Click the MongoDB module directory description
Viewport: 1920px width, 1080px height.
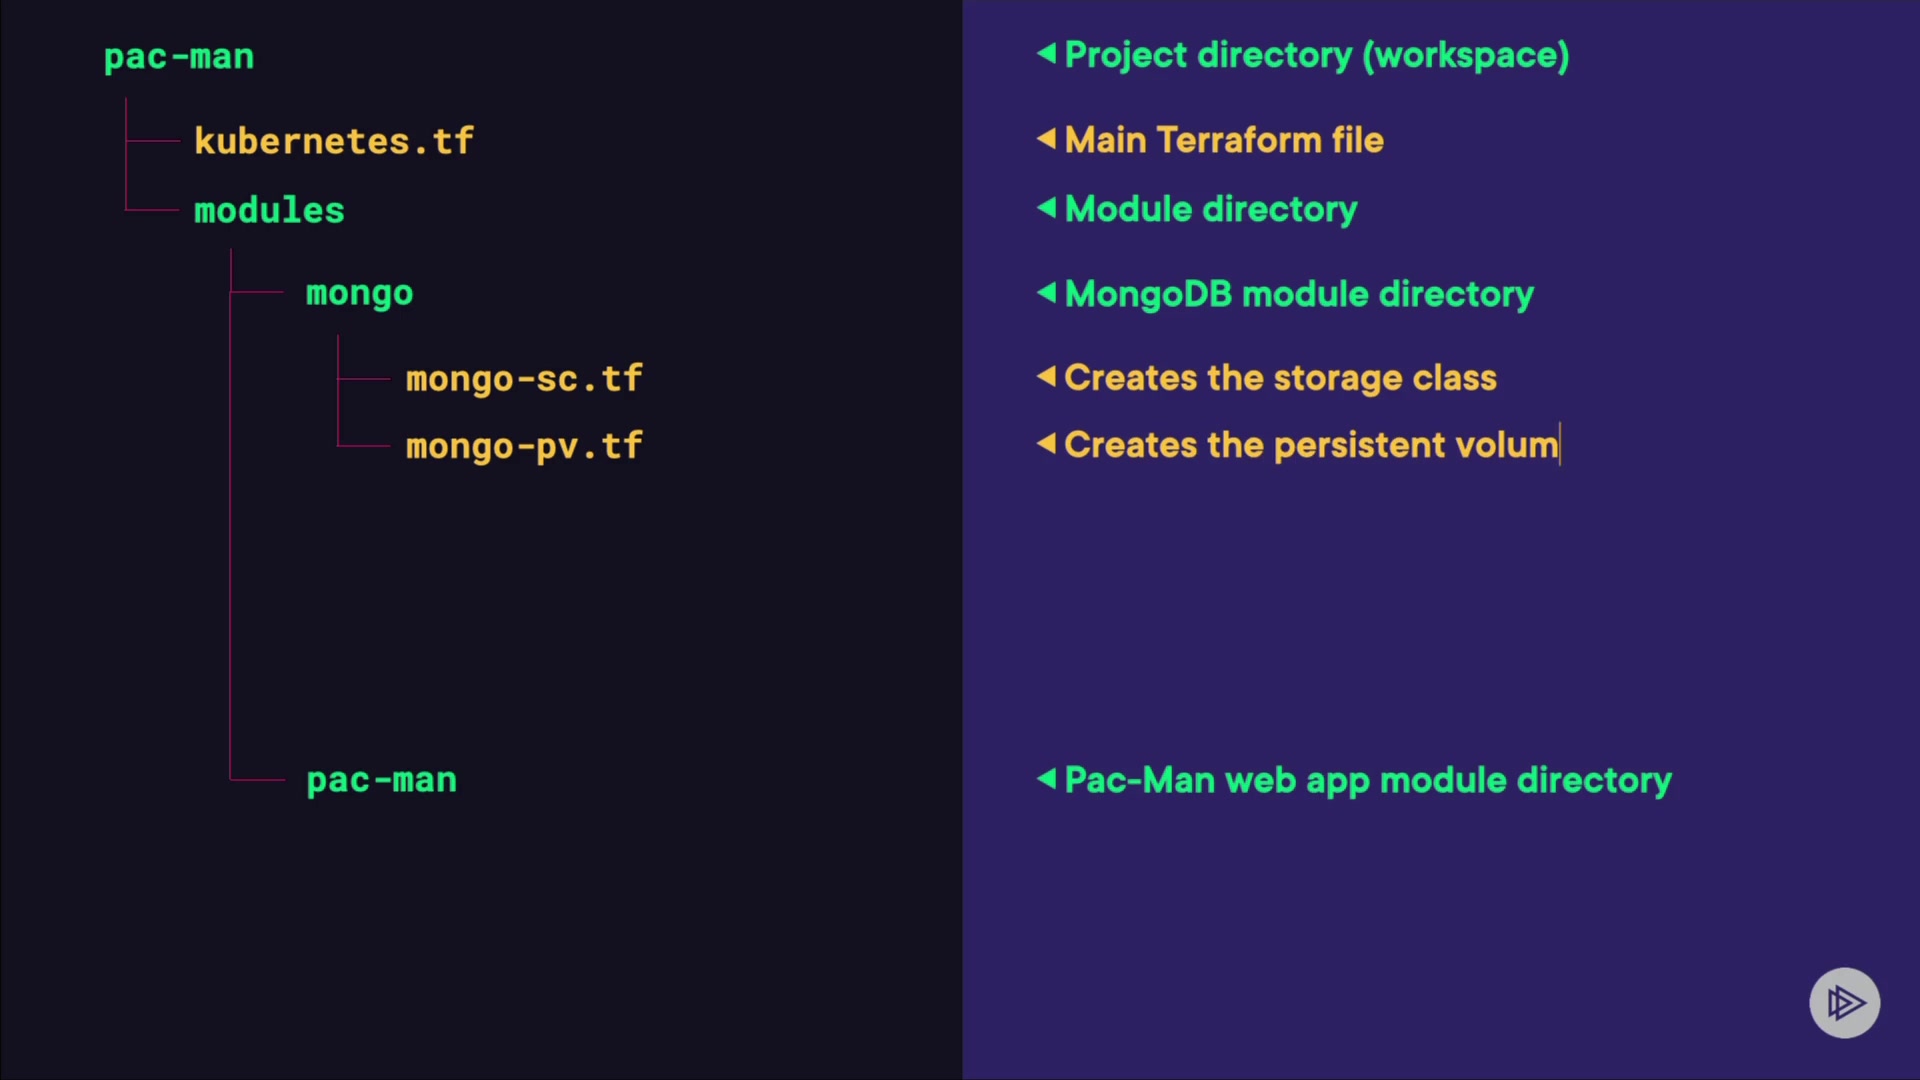pos(1298,294)
